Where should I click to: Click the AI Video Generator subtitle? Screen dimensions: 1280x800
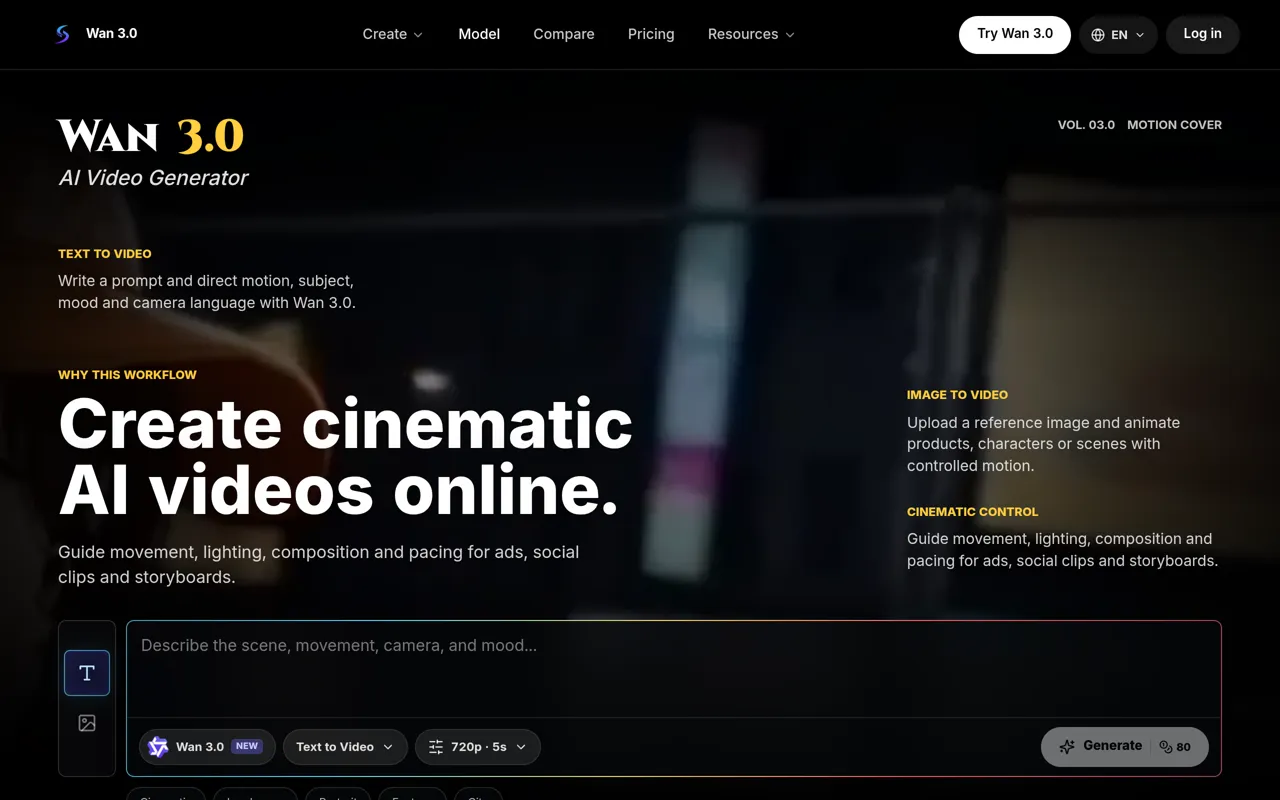(153, 178)
